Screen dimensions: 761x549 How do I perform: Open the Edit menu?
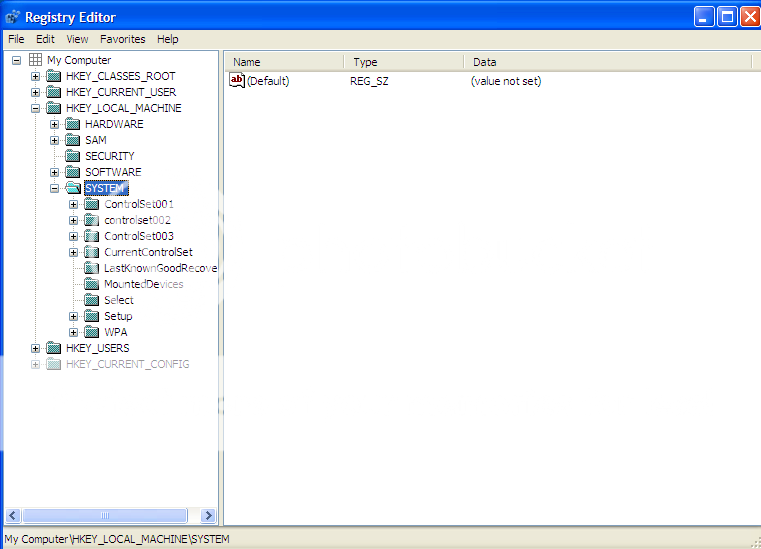tap(45, 39)
